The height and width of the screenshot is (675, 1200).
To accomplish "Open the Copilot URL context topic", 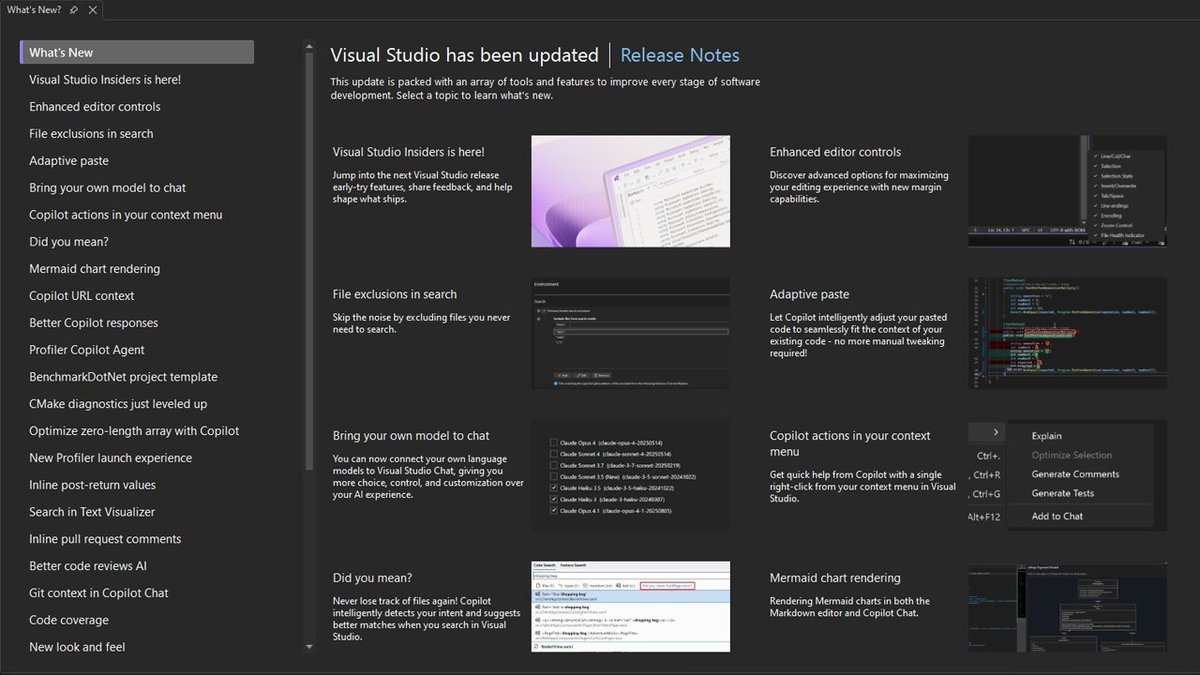I will [82, 295].
